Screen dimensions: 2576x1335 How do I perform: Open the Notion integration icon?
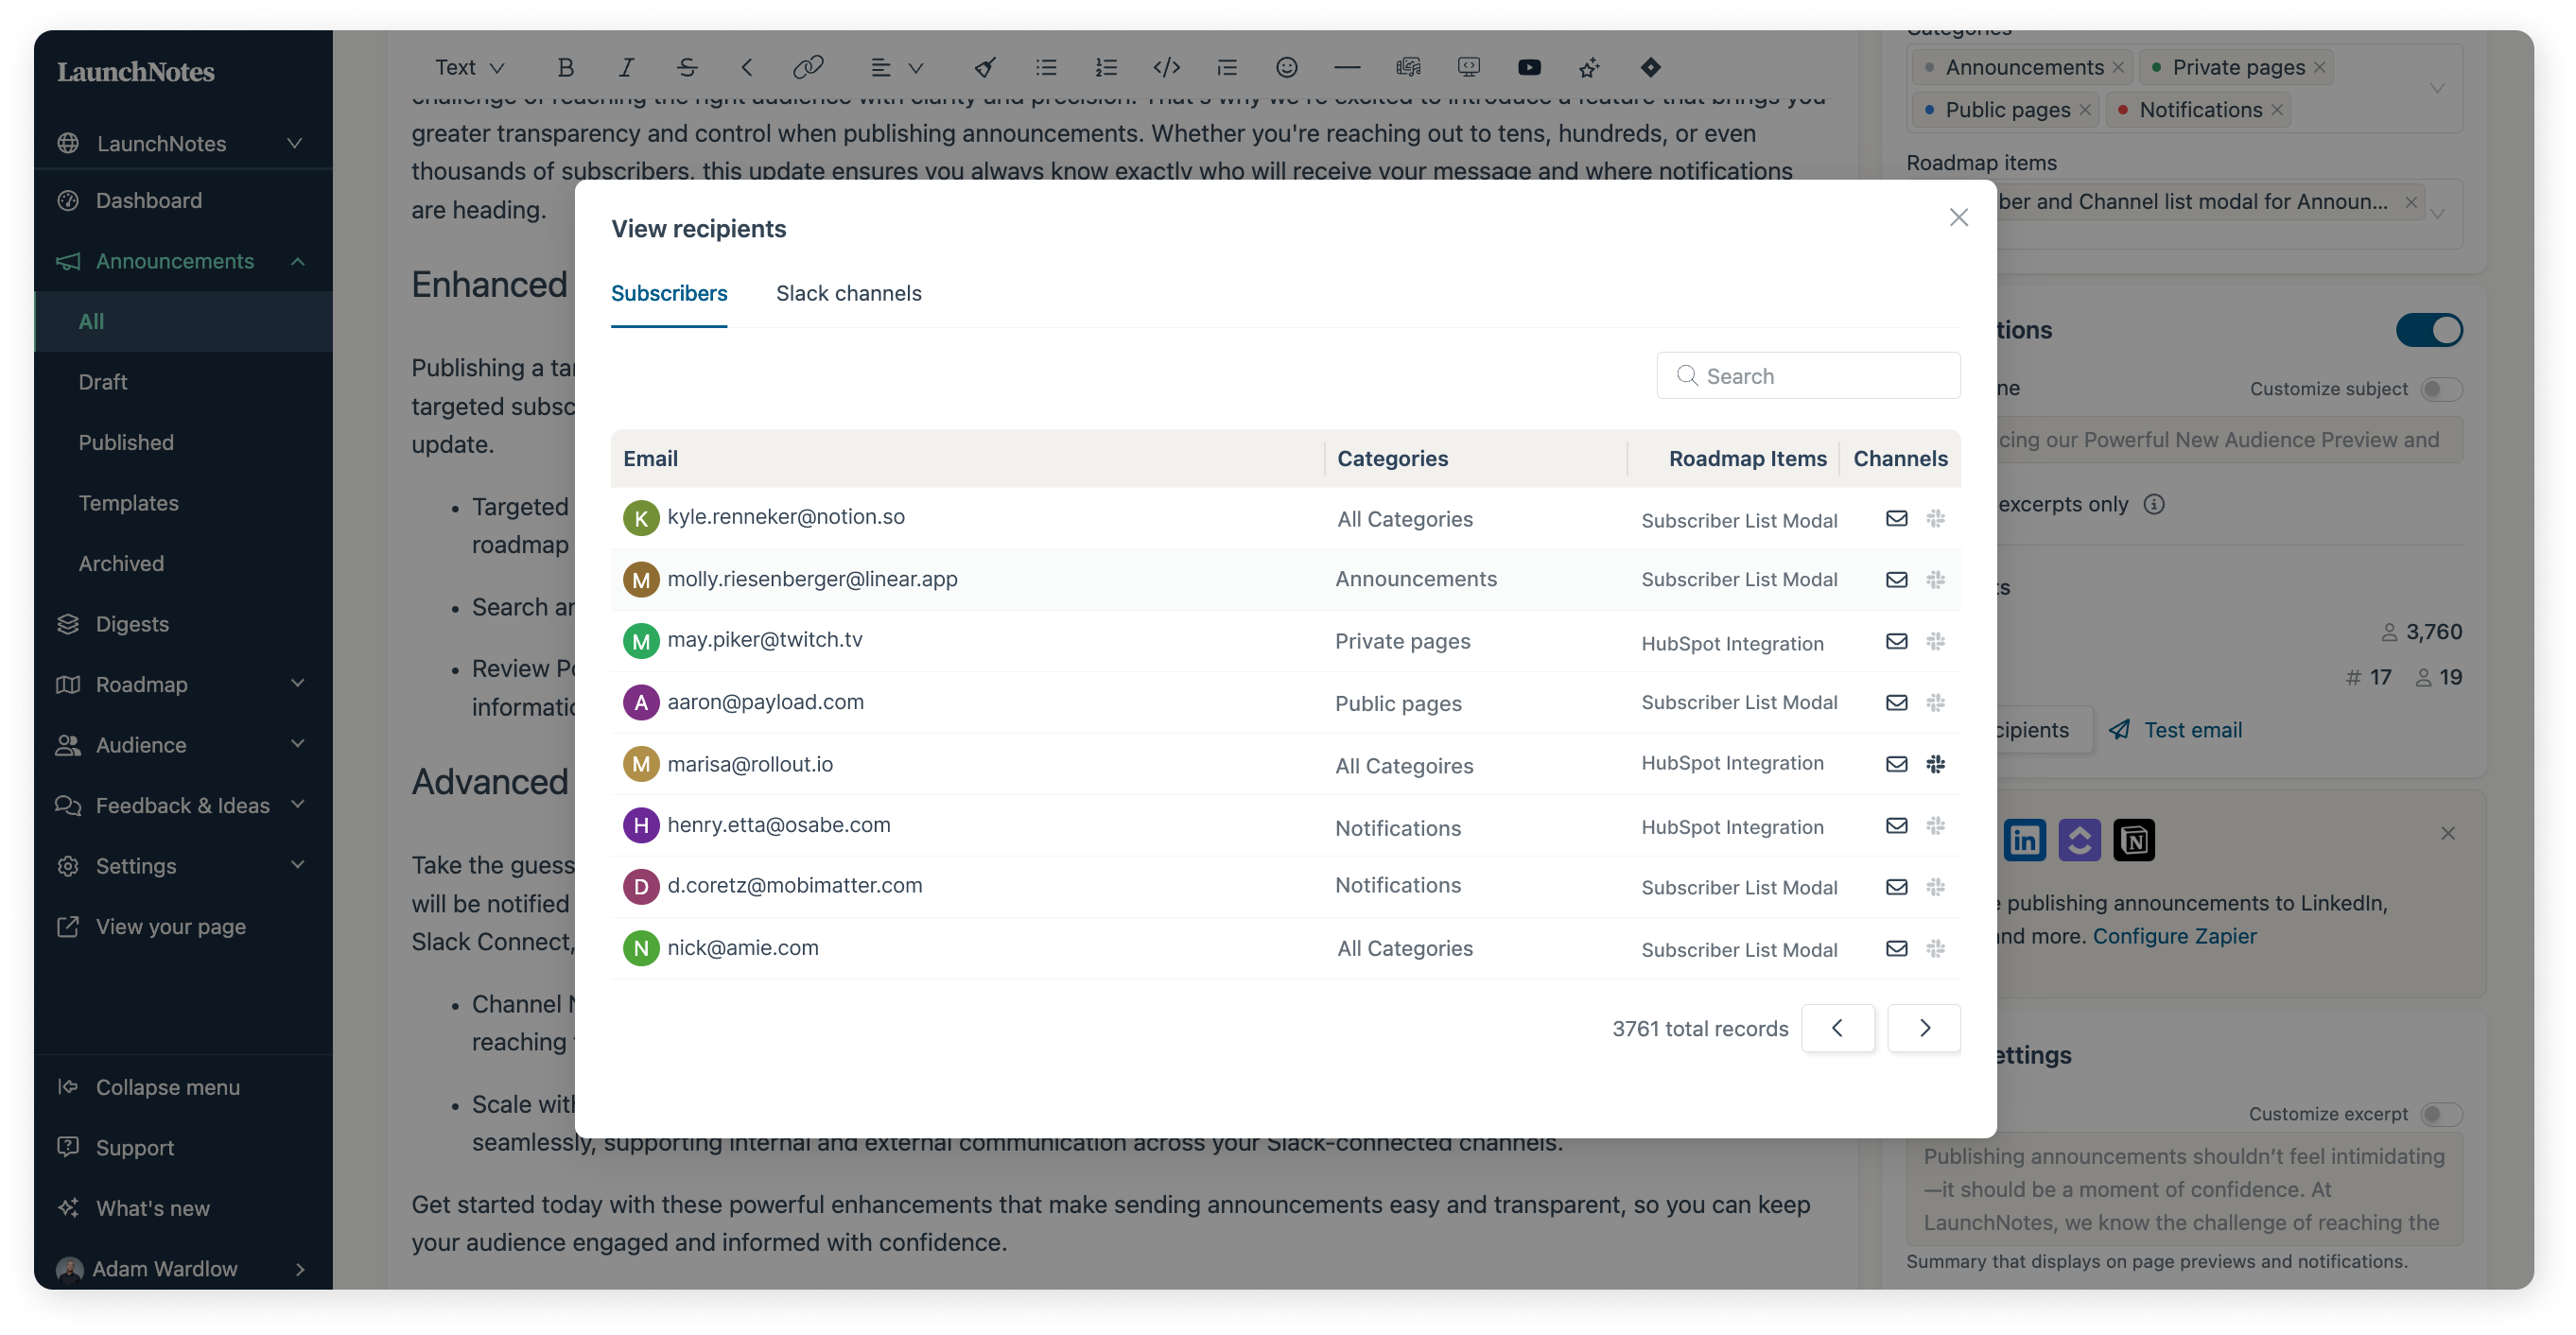pyautogui.click(x=2134, y=839)
